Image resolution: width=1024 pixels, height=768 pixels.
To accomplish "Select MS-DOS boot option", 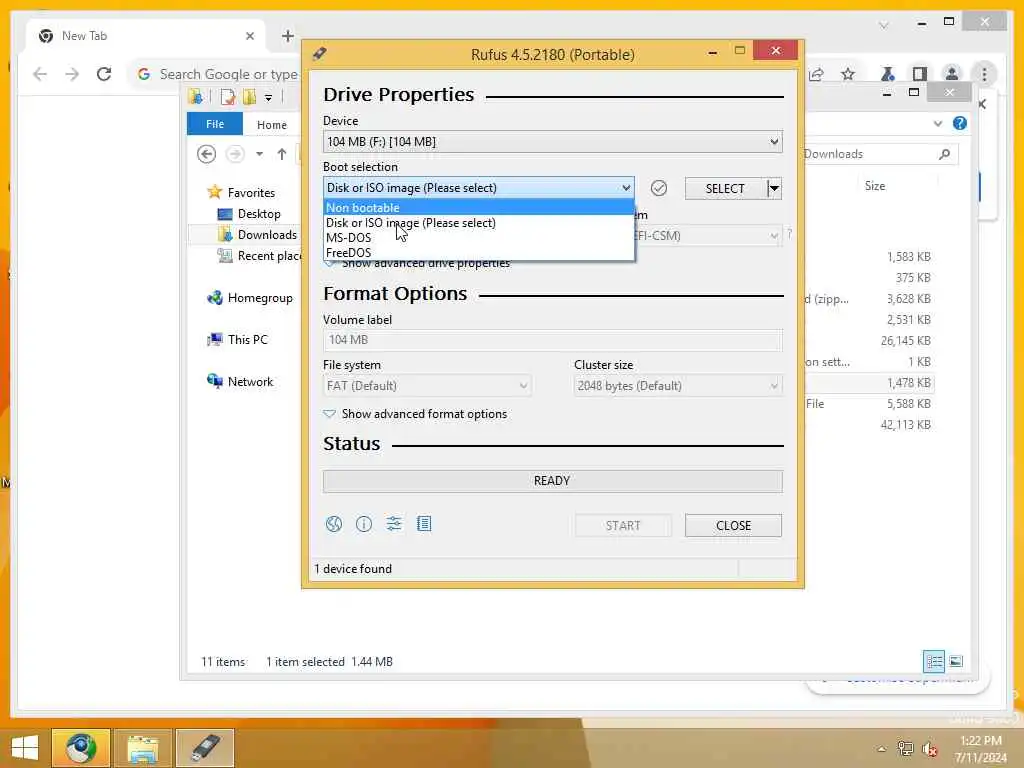I will [479, 238].
